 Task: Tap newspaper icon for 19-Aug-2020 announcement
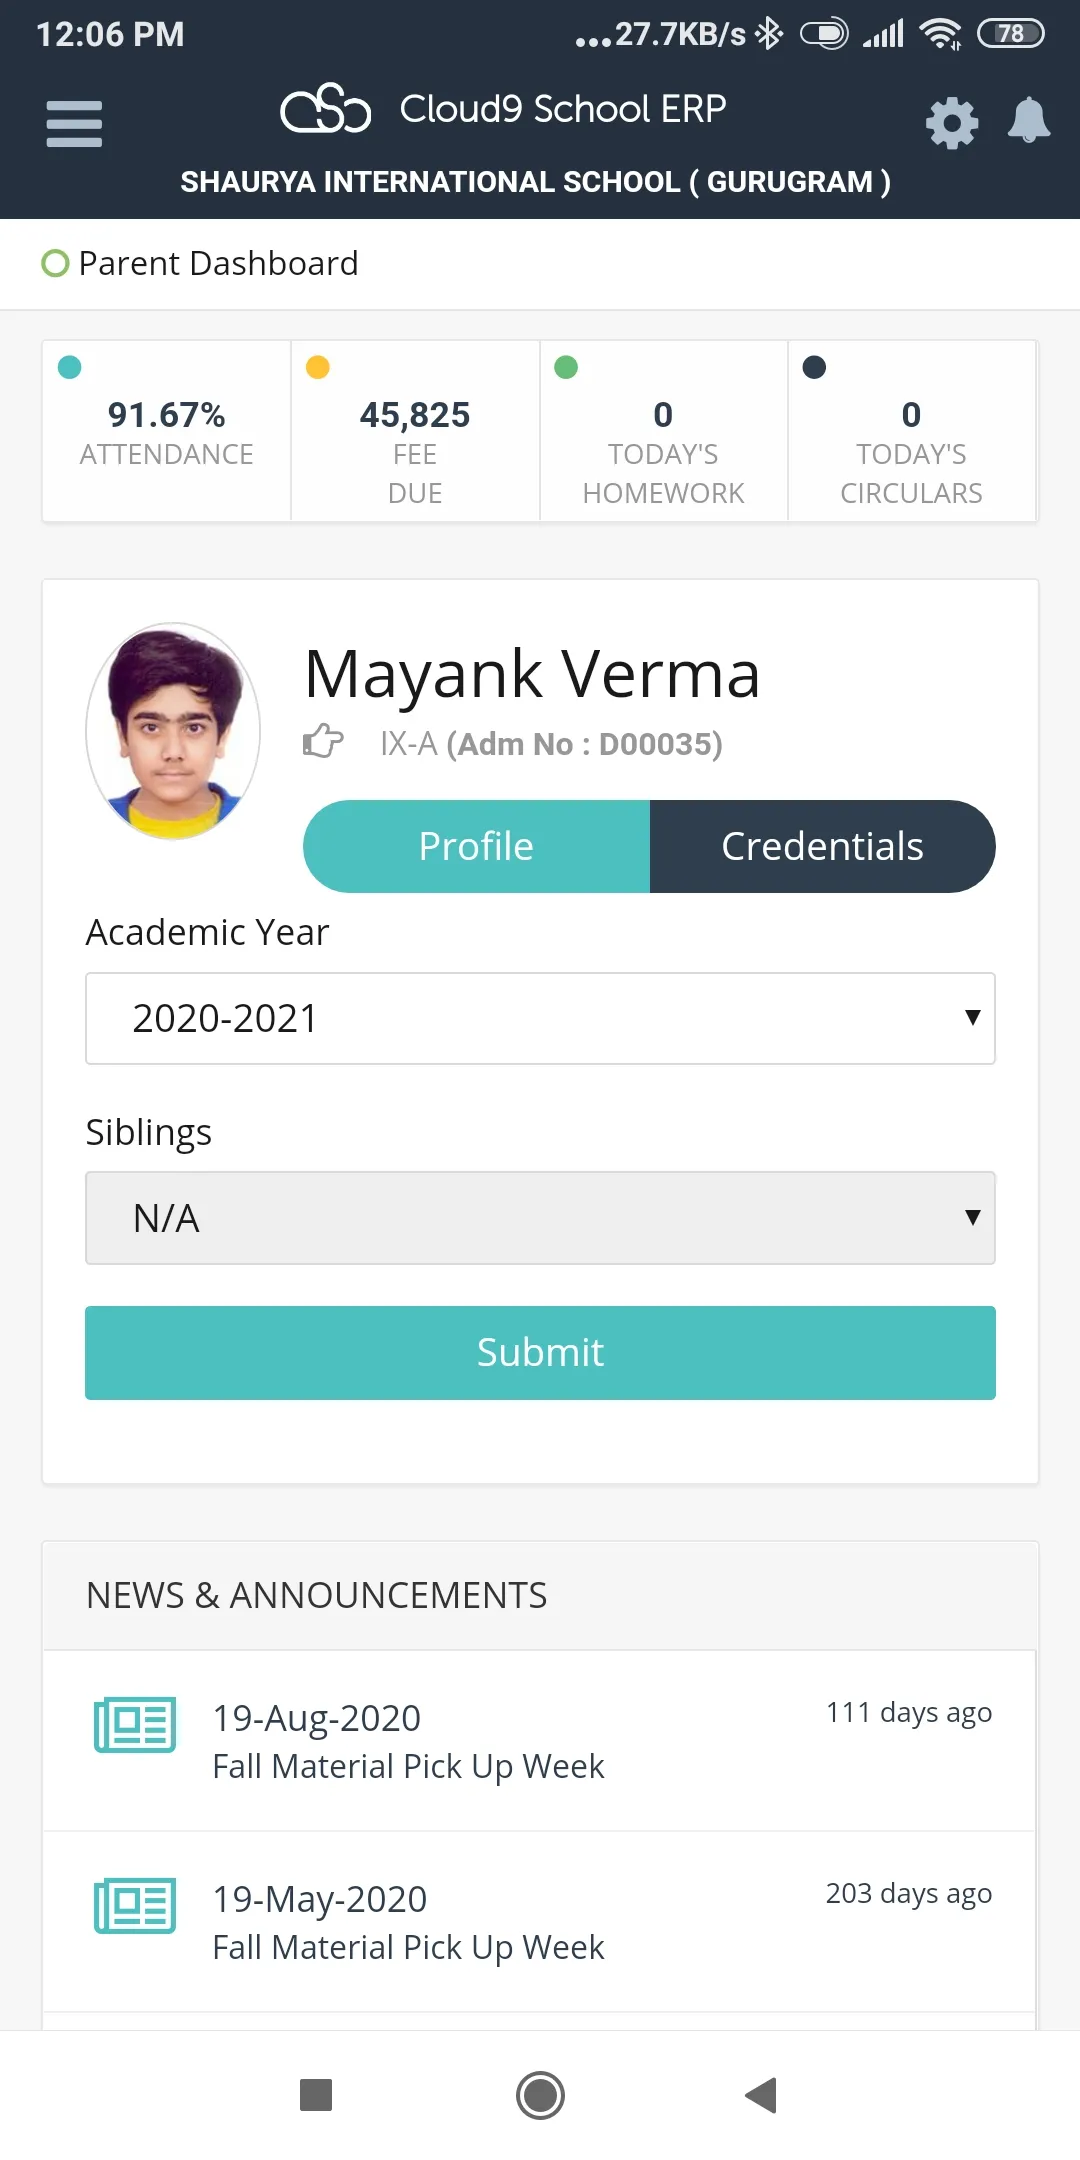tap(135, 1724)
